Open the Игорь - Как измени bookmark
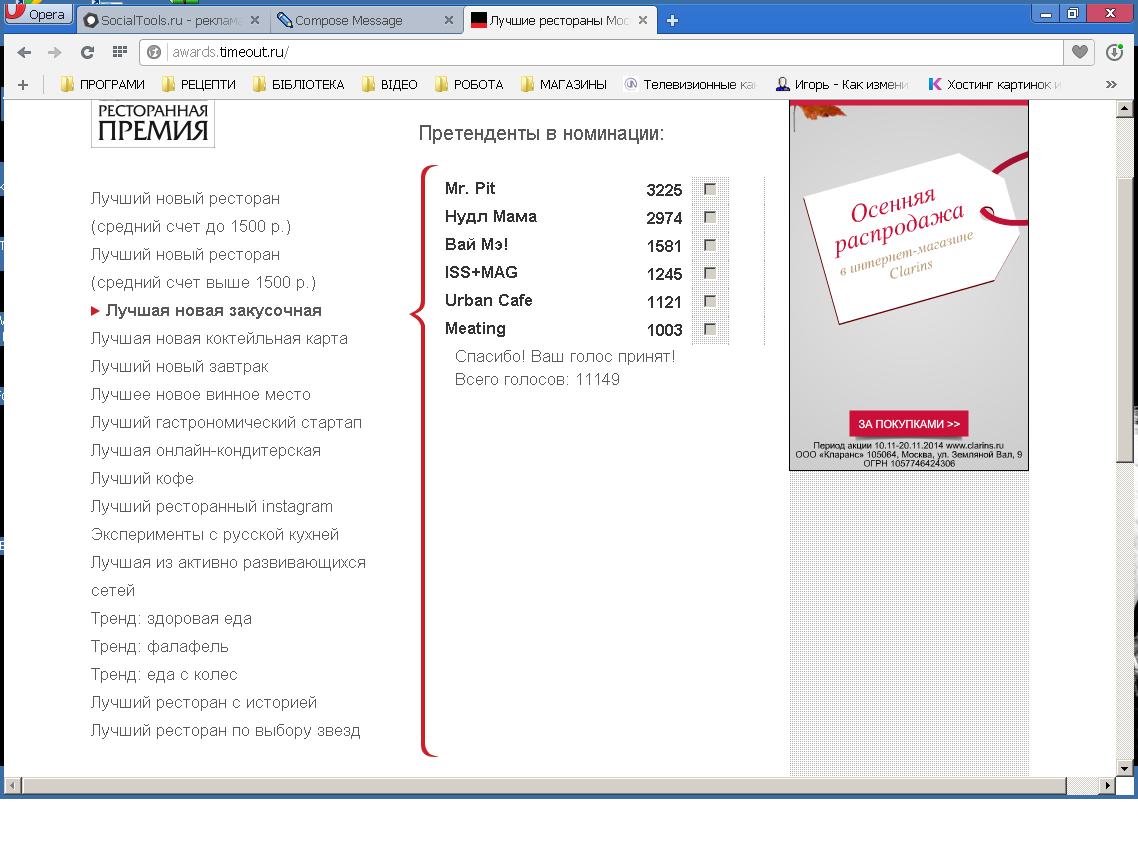Viewport: 1138px width, 857px height. click(x=842, y=84)
